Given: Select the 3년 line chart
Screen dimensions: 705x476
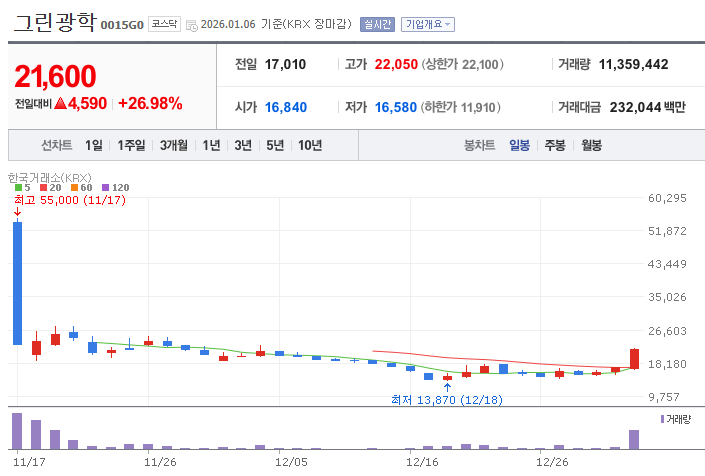Looking at the screenshot, I should coord(243,145).
